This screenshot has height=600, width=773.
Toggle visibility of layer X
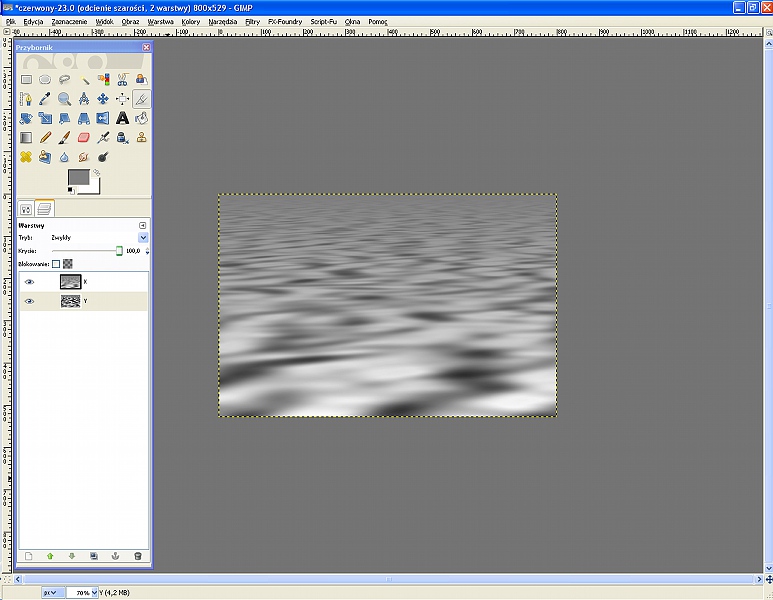point(29,282)
